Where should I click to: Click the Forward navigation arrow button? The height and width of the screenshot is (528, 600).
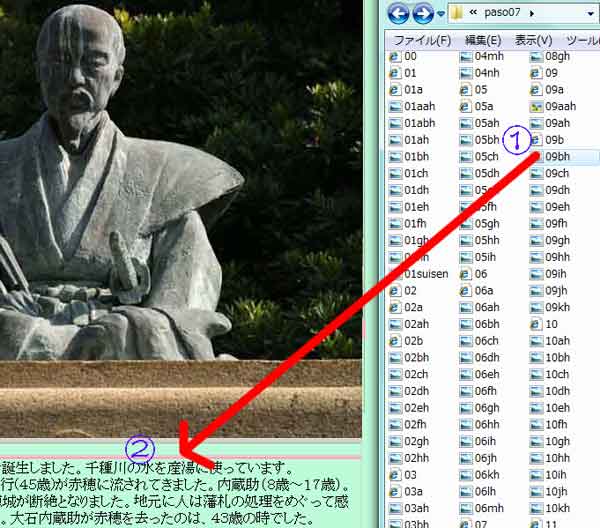coord(422,14)
